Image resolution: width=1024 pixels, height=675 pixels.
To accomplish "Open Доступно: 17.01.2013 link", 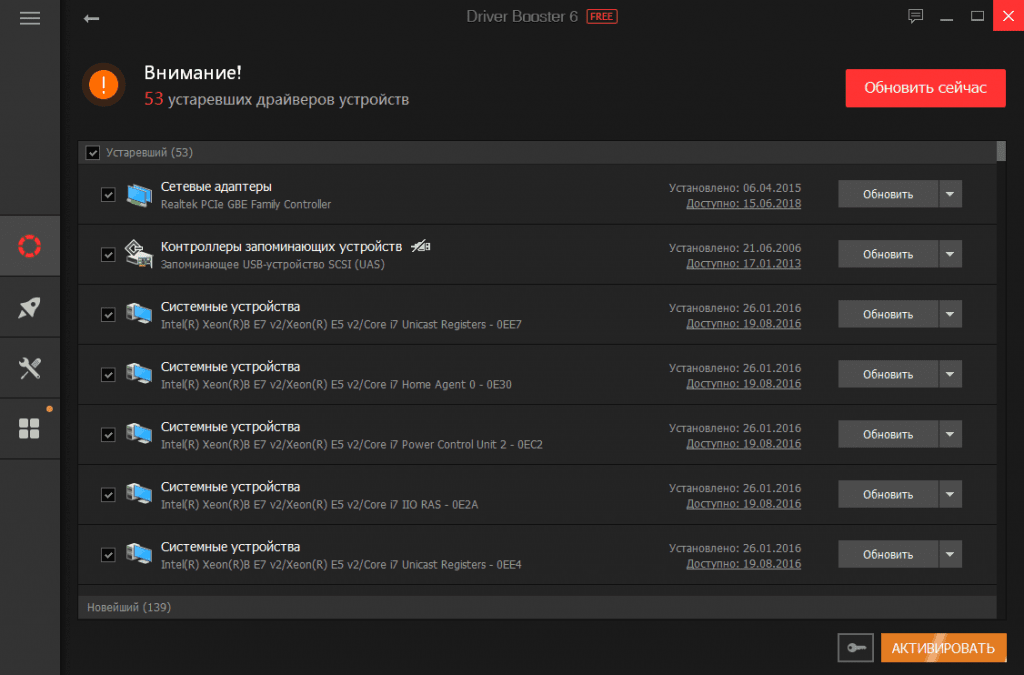I will pos(743,264).
